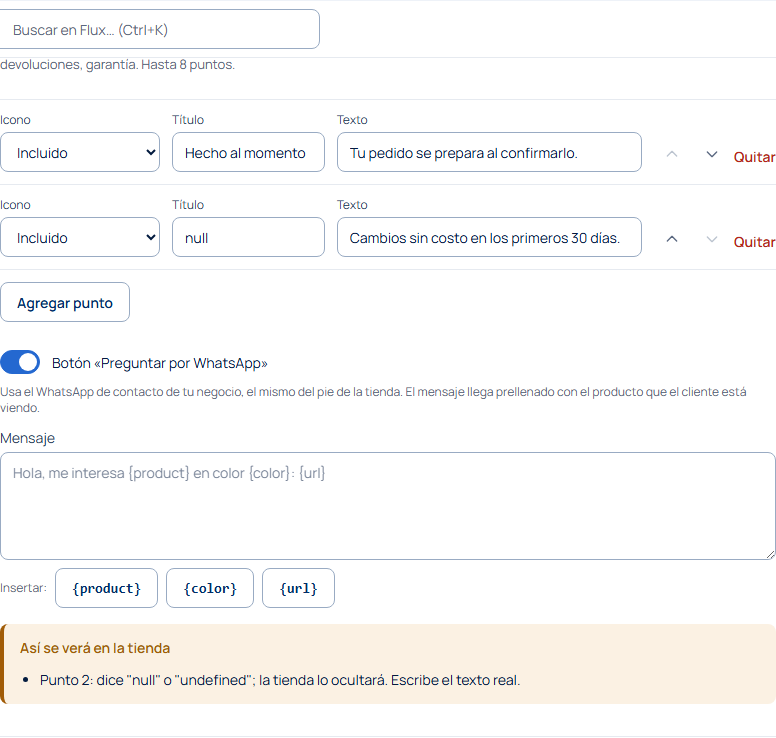Remove the 'Hecho al momento' point with Quitar

pos(754,157)
